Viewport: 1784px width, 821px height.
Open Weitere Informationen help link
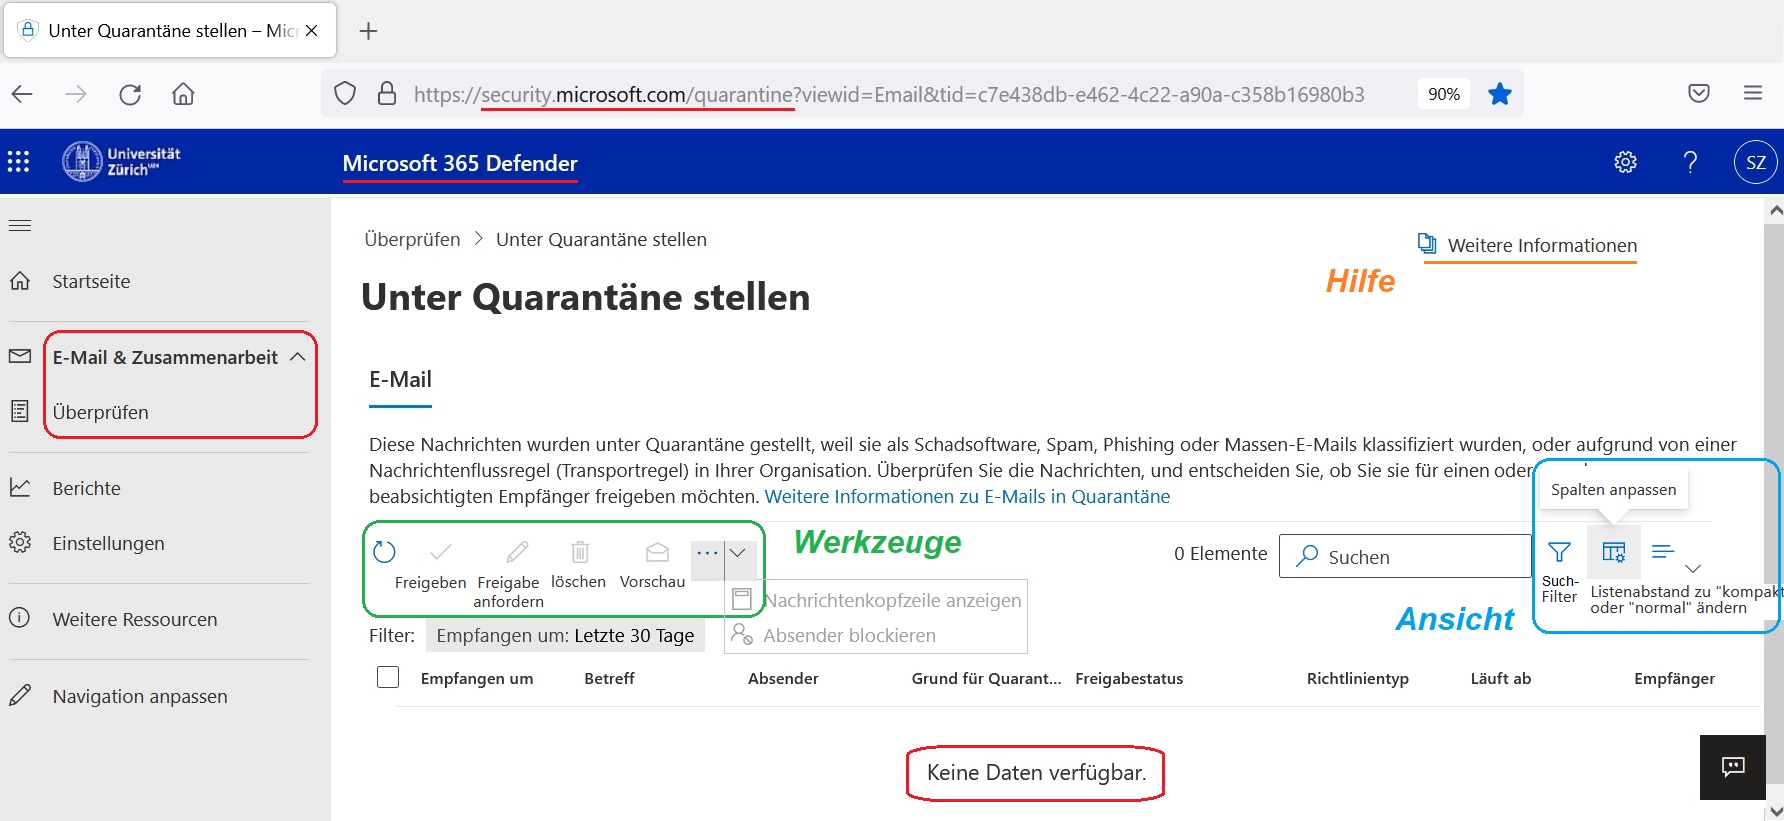click(x=1529, y=245)
